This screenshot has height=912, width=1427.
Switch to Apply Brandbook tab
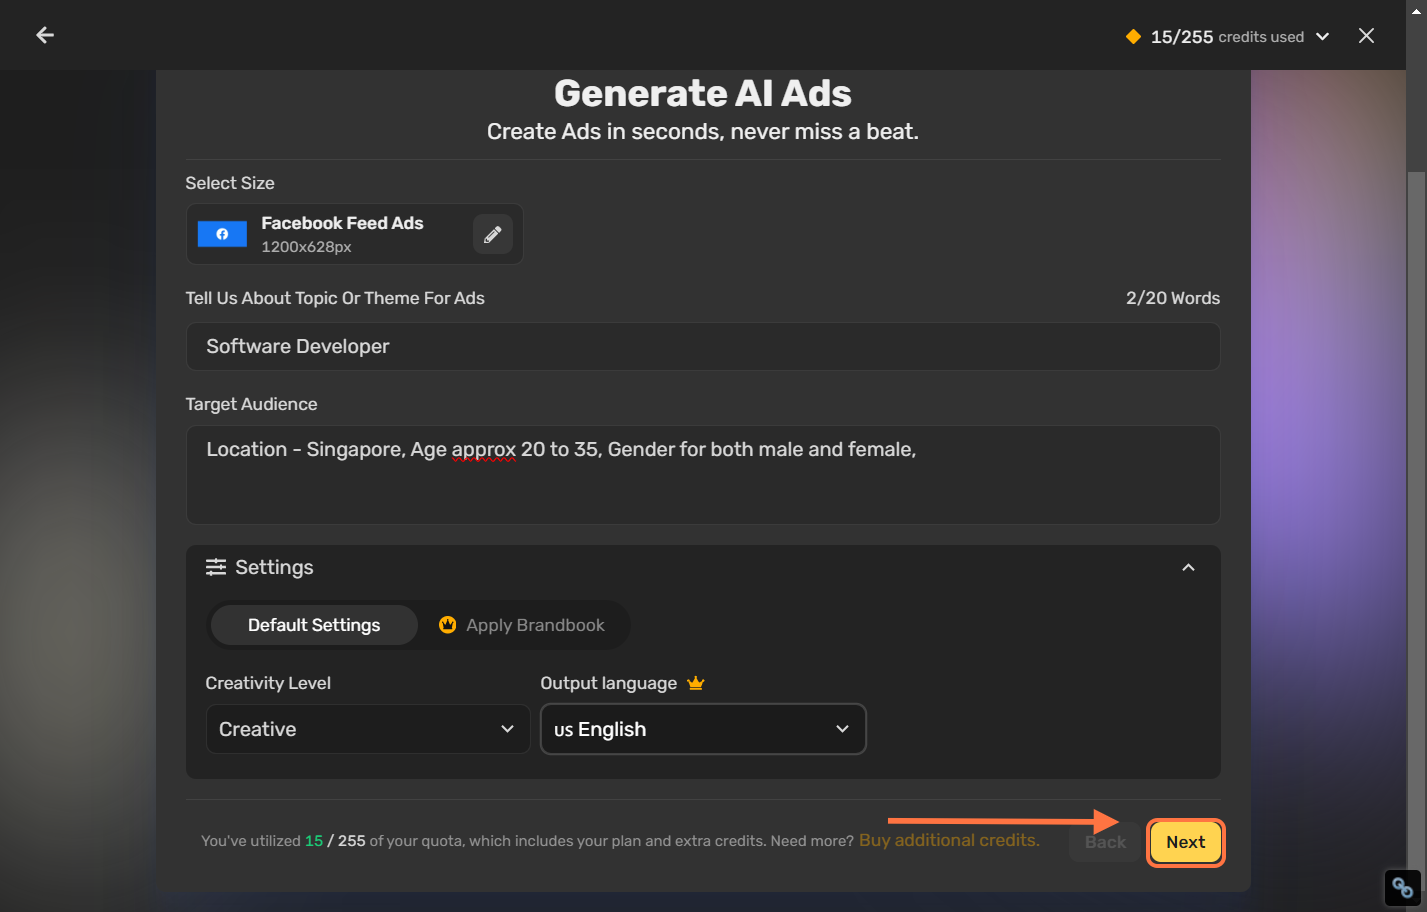(522, 625)
